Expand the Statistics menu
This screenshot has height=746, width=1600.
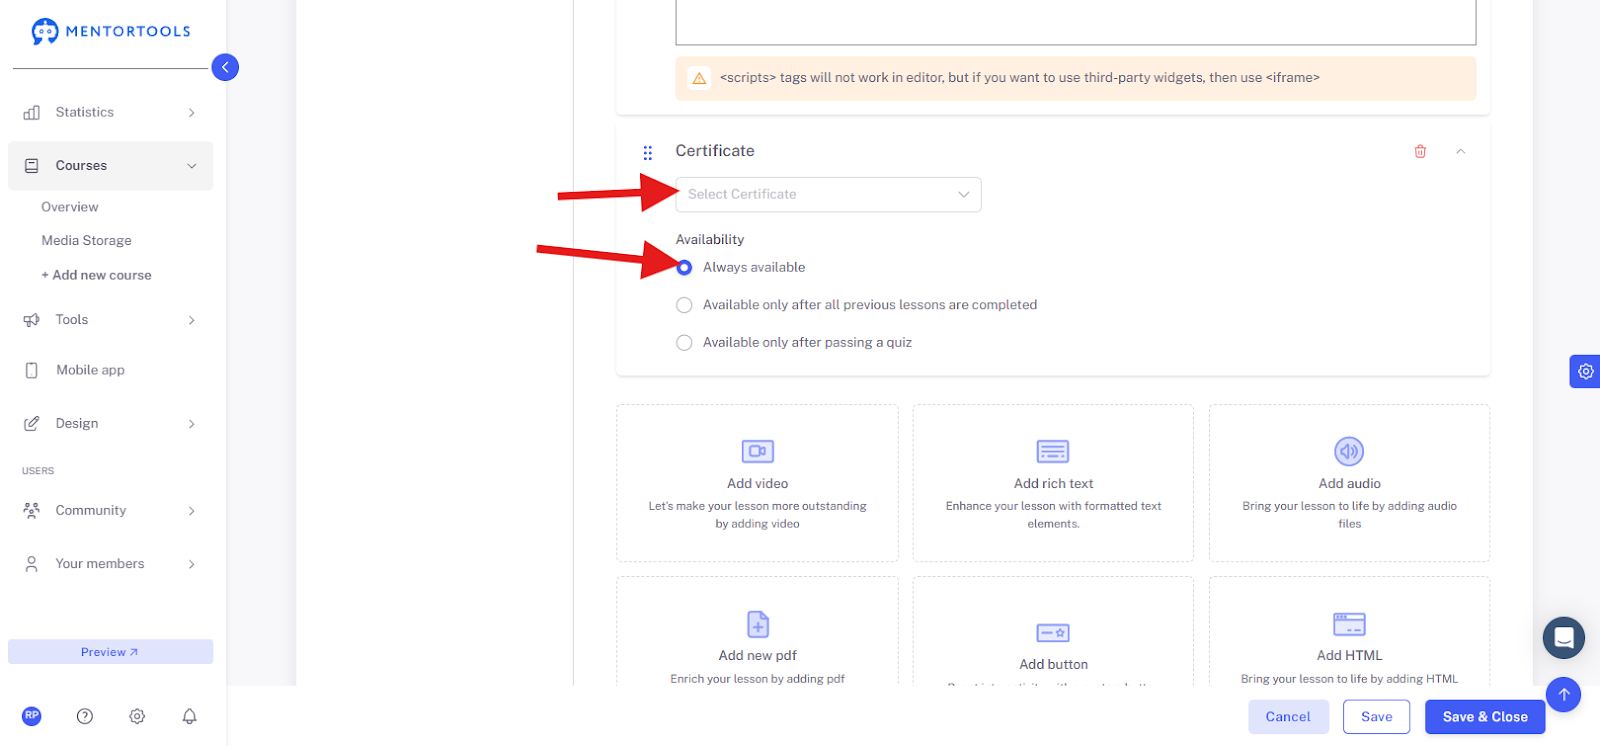[x=110, y=112]
